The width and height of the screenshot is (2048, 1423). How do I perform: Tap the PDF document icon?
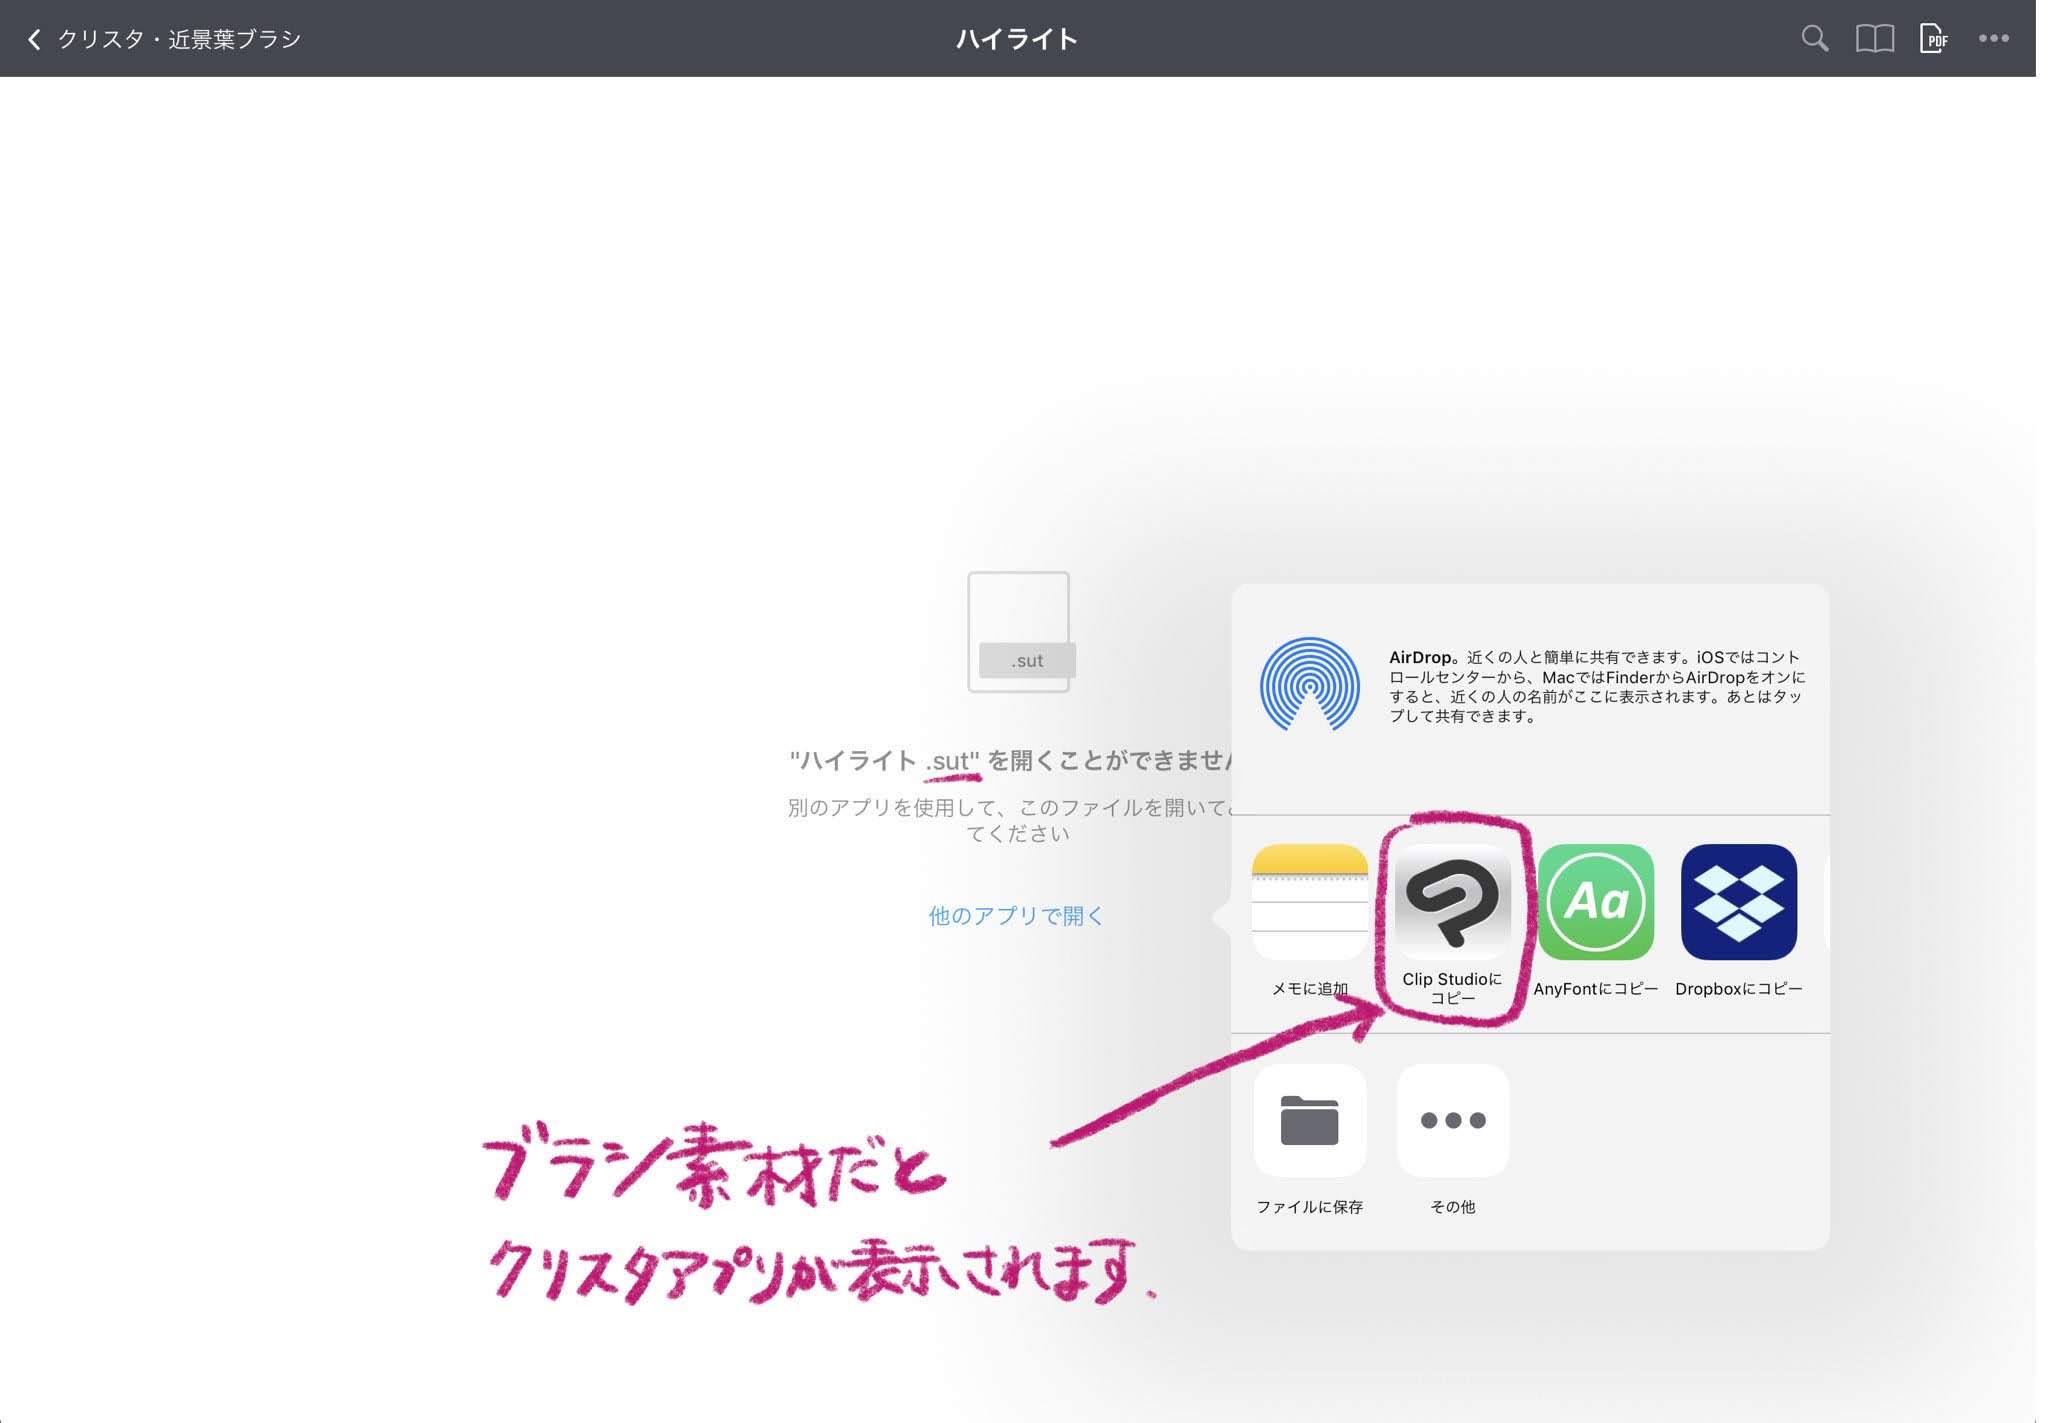click(1933, 39)
